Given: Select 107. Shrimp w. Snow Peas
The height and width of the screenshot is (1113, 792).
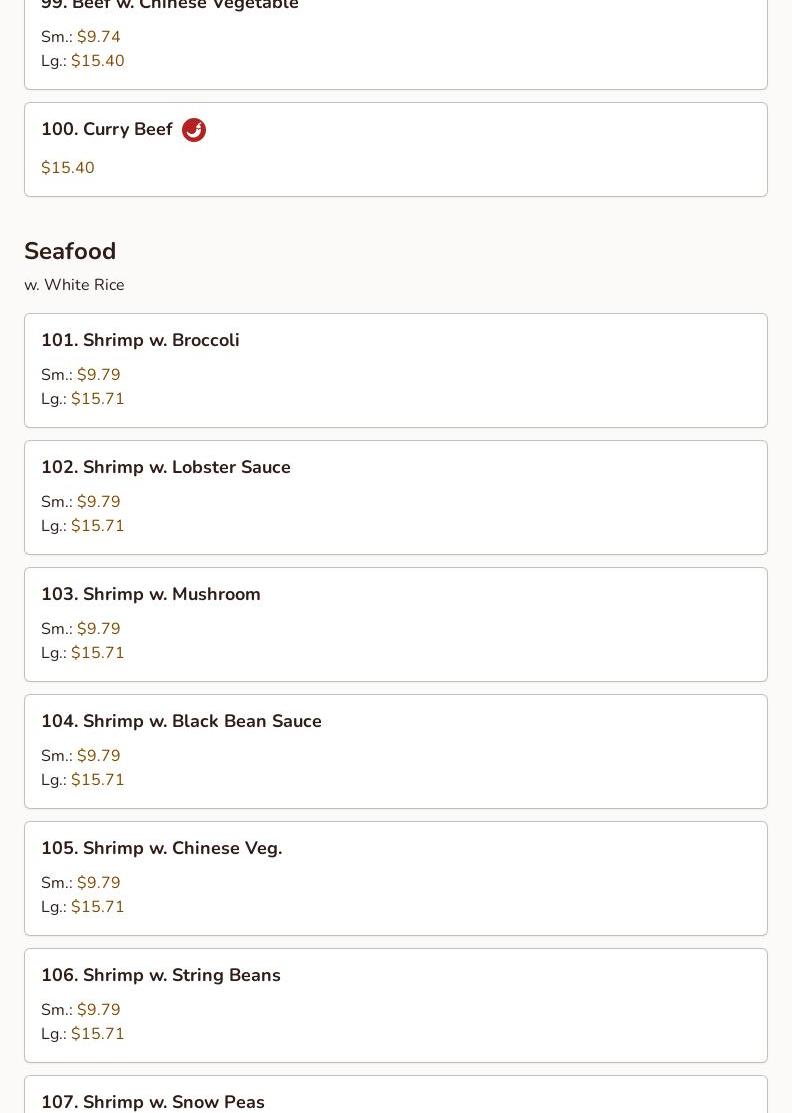Looking at the screenshot, I should 396,1095.
